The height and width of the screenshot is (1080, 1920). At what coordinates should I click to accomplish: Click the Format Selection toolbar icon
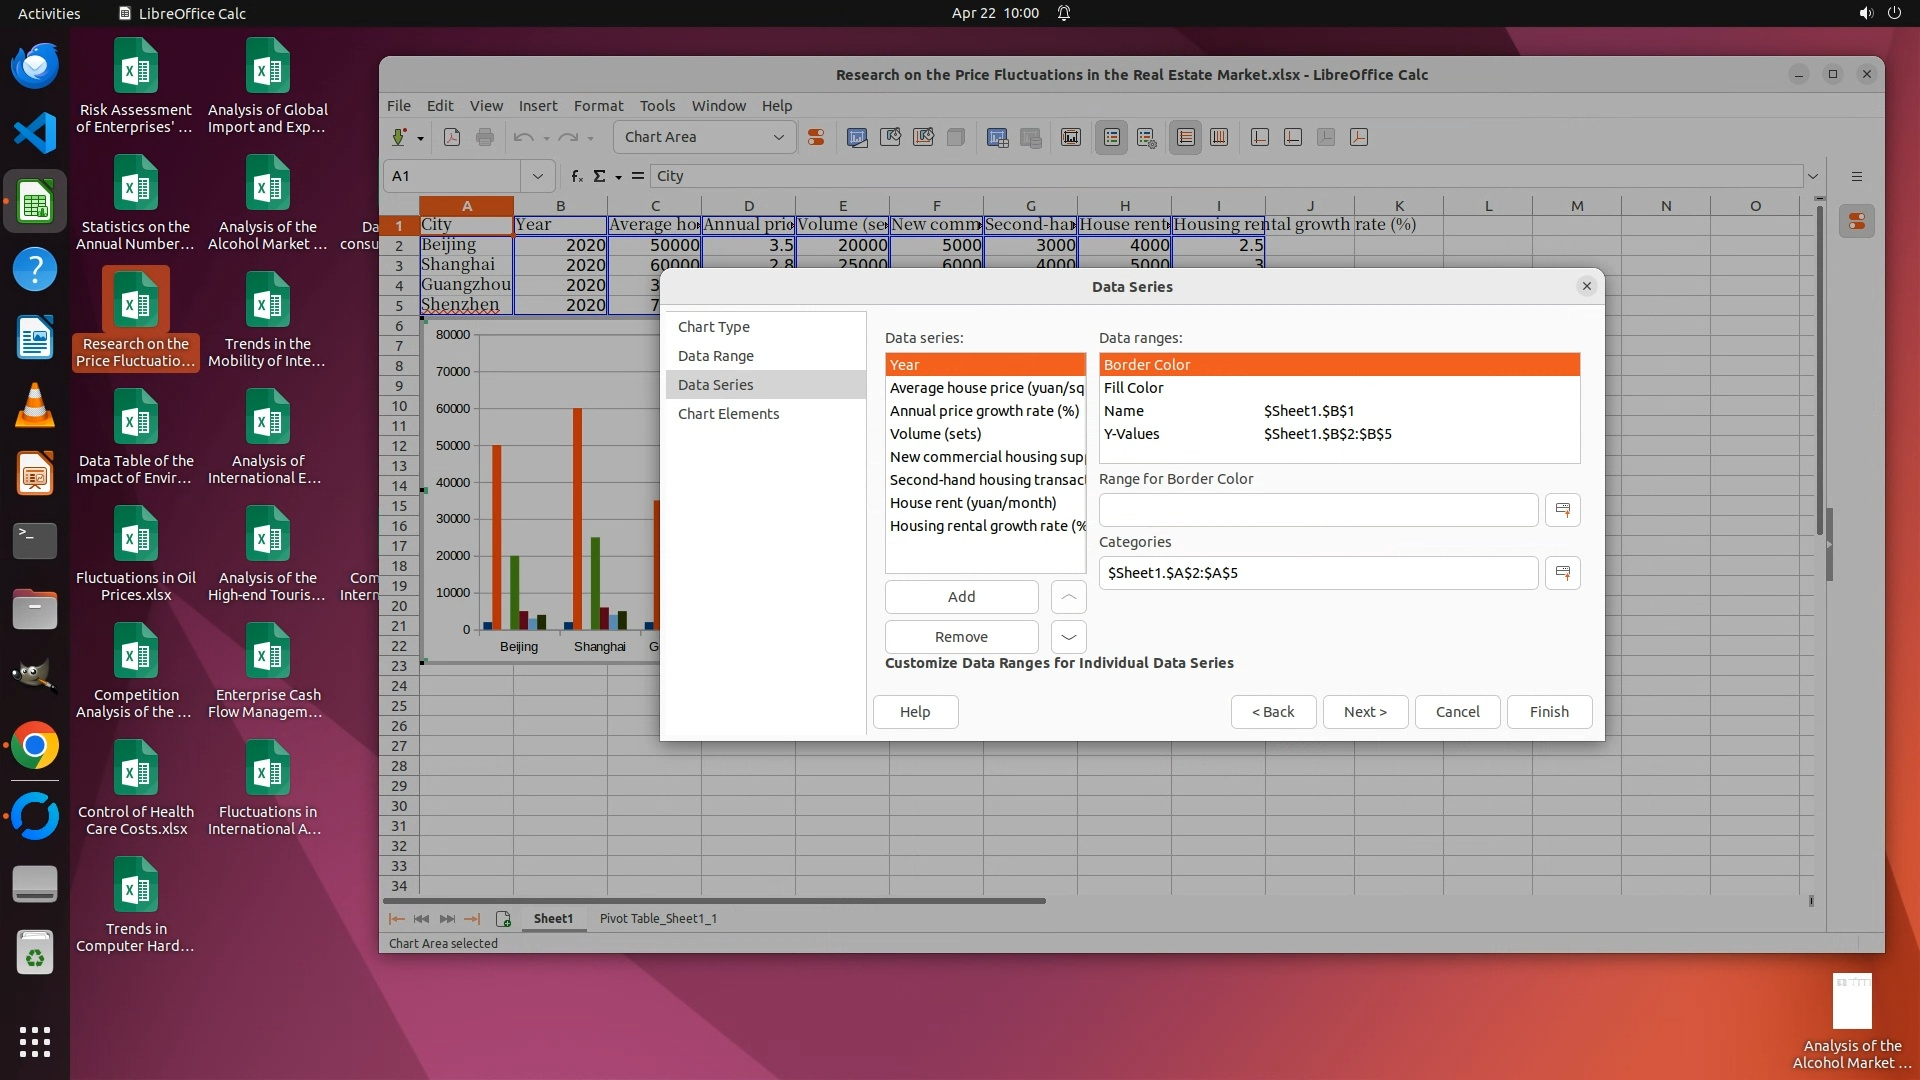tap(816, 138)
